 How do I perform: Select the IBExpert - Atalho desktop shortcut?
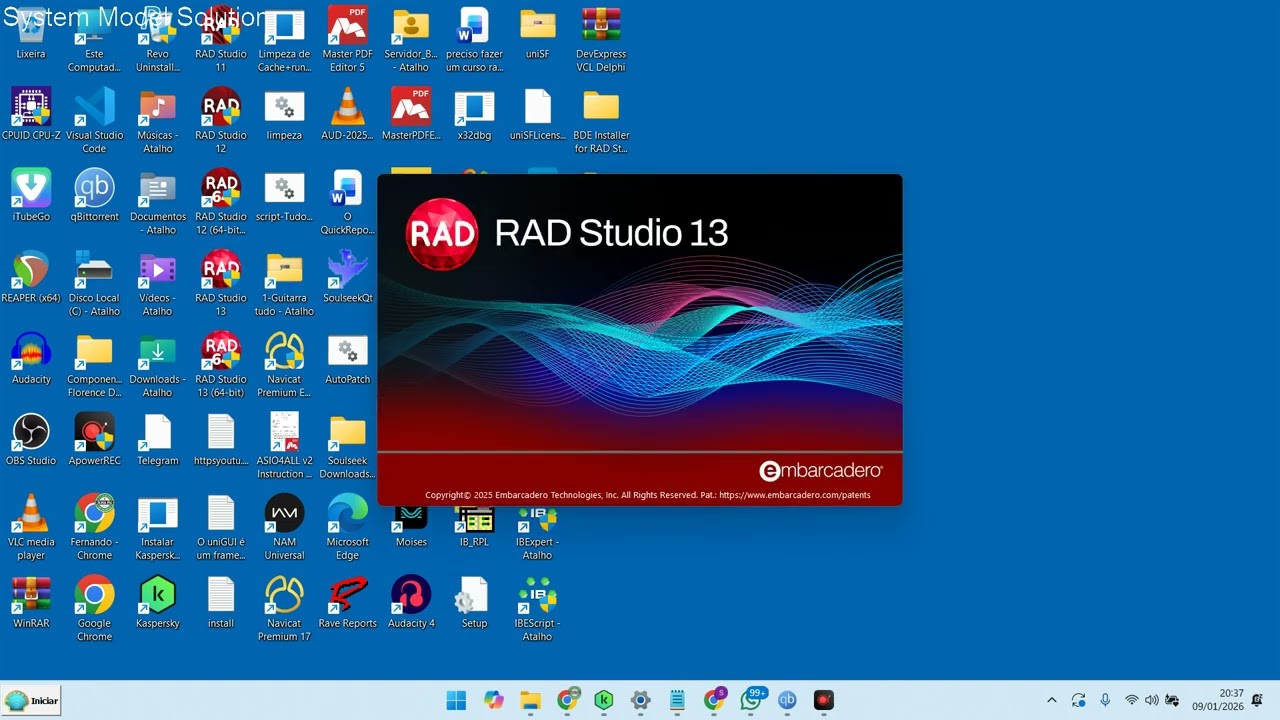point(537,532)
